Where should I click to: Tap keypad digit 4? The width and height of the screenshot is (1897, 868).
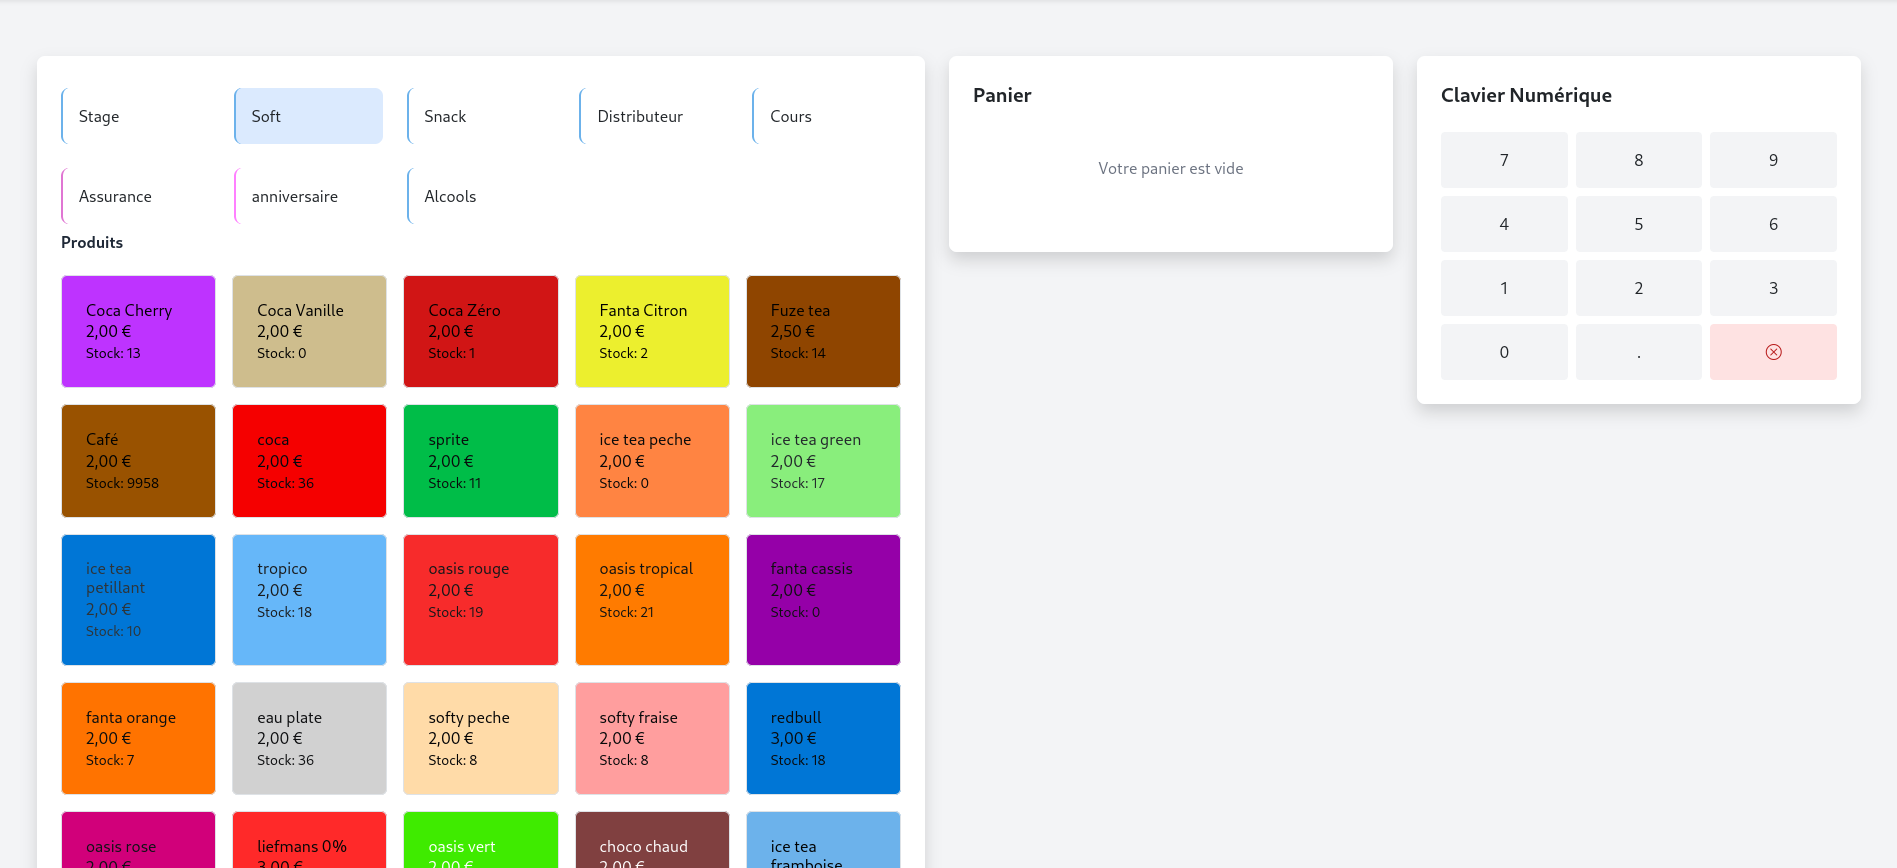point(1504,224)
